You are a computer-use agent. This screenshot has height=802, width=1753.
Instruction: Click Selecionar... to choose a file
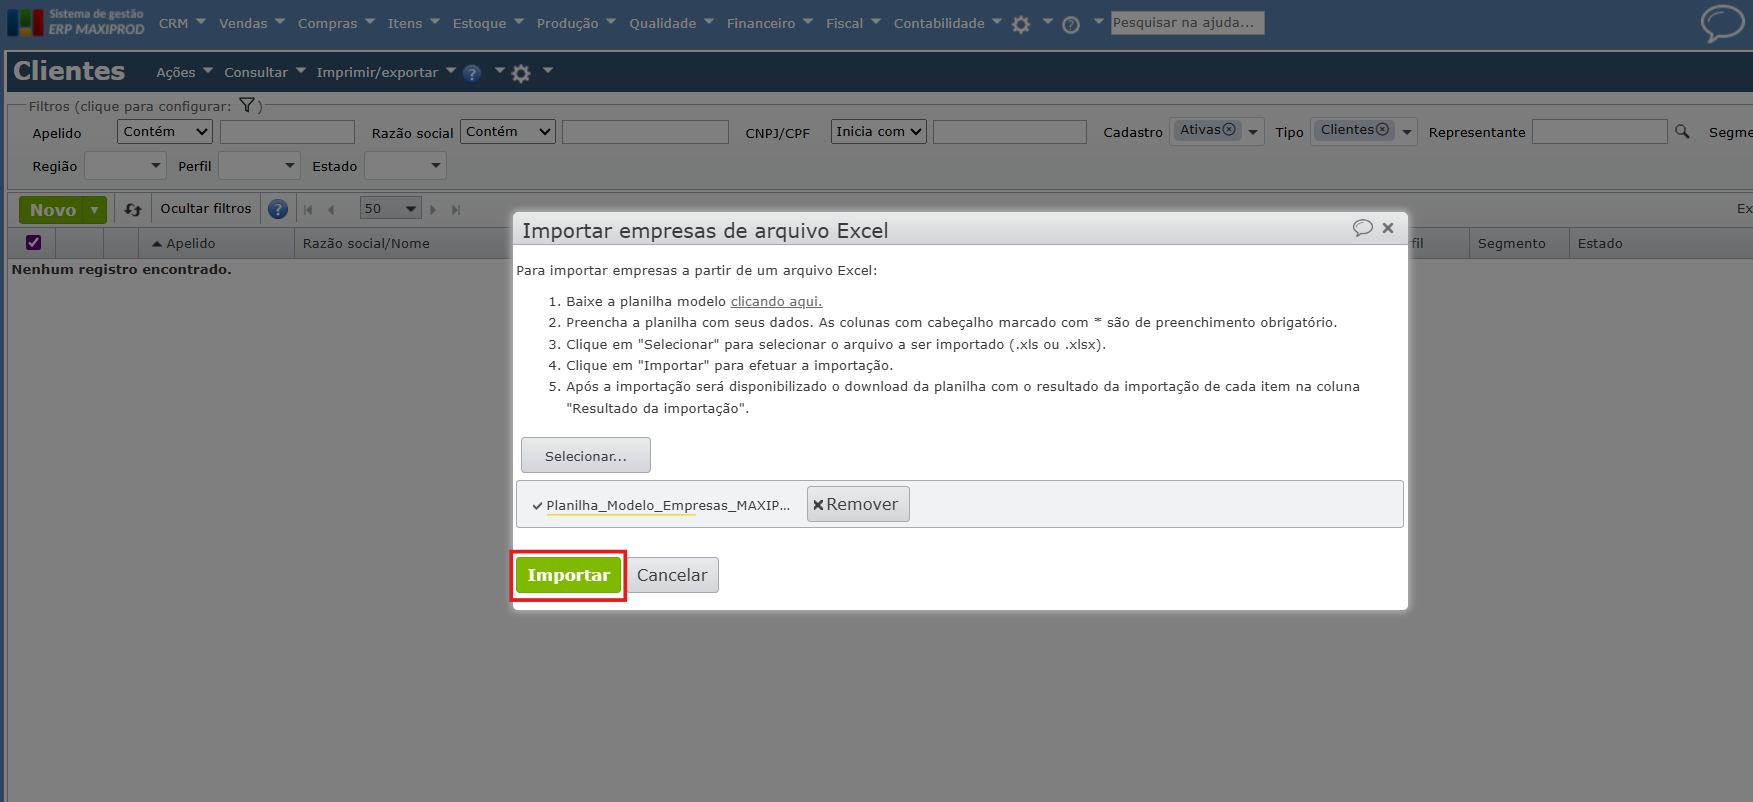(x=586, y=455)
